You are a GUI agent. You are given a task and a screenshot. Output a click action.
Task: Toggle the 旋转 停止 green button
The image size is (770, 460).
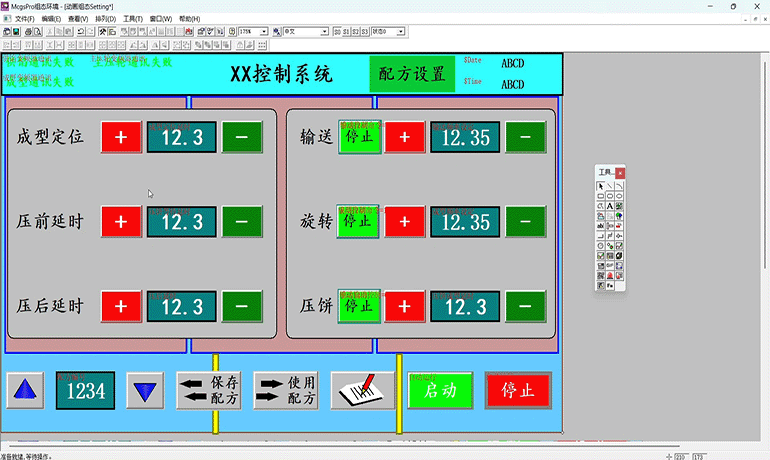pos(358,221)
